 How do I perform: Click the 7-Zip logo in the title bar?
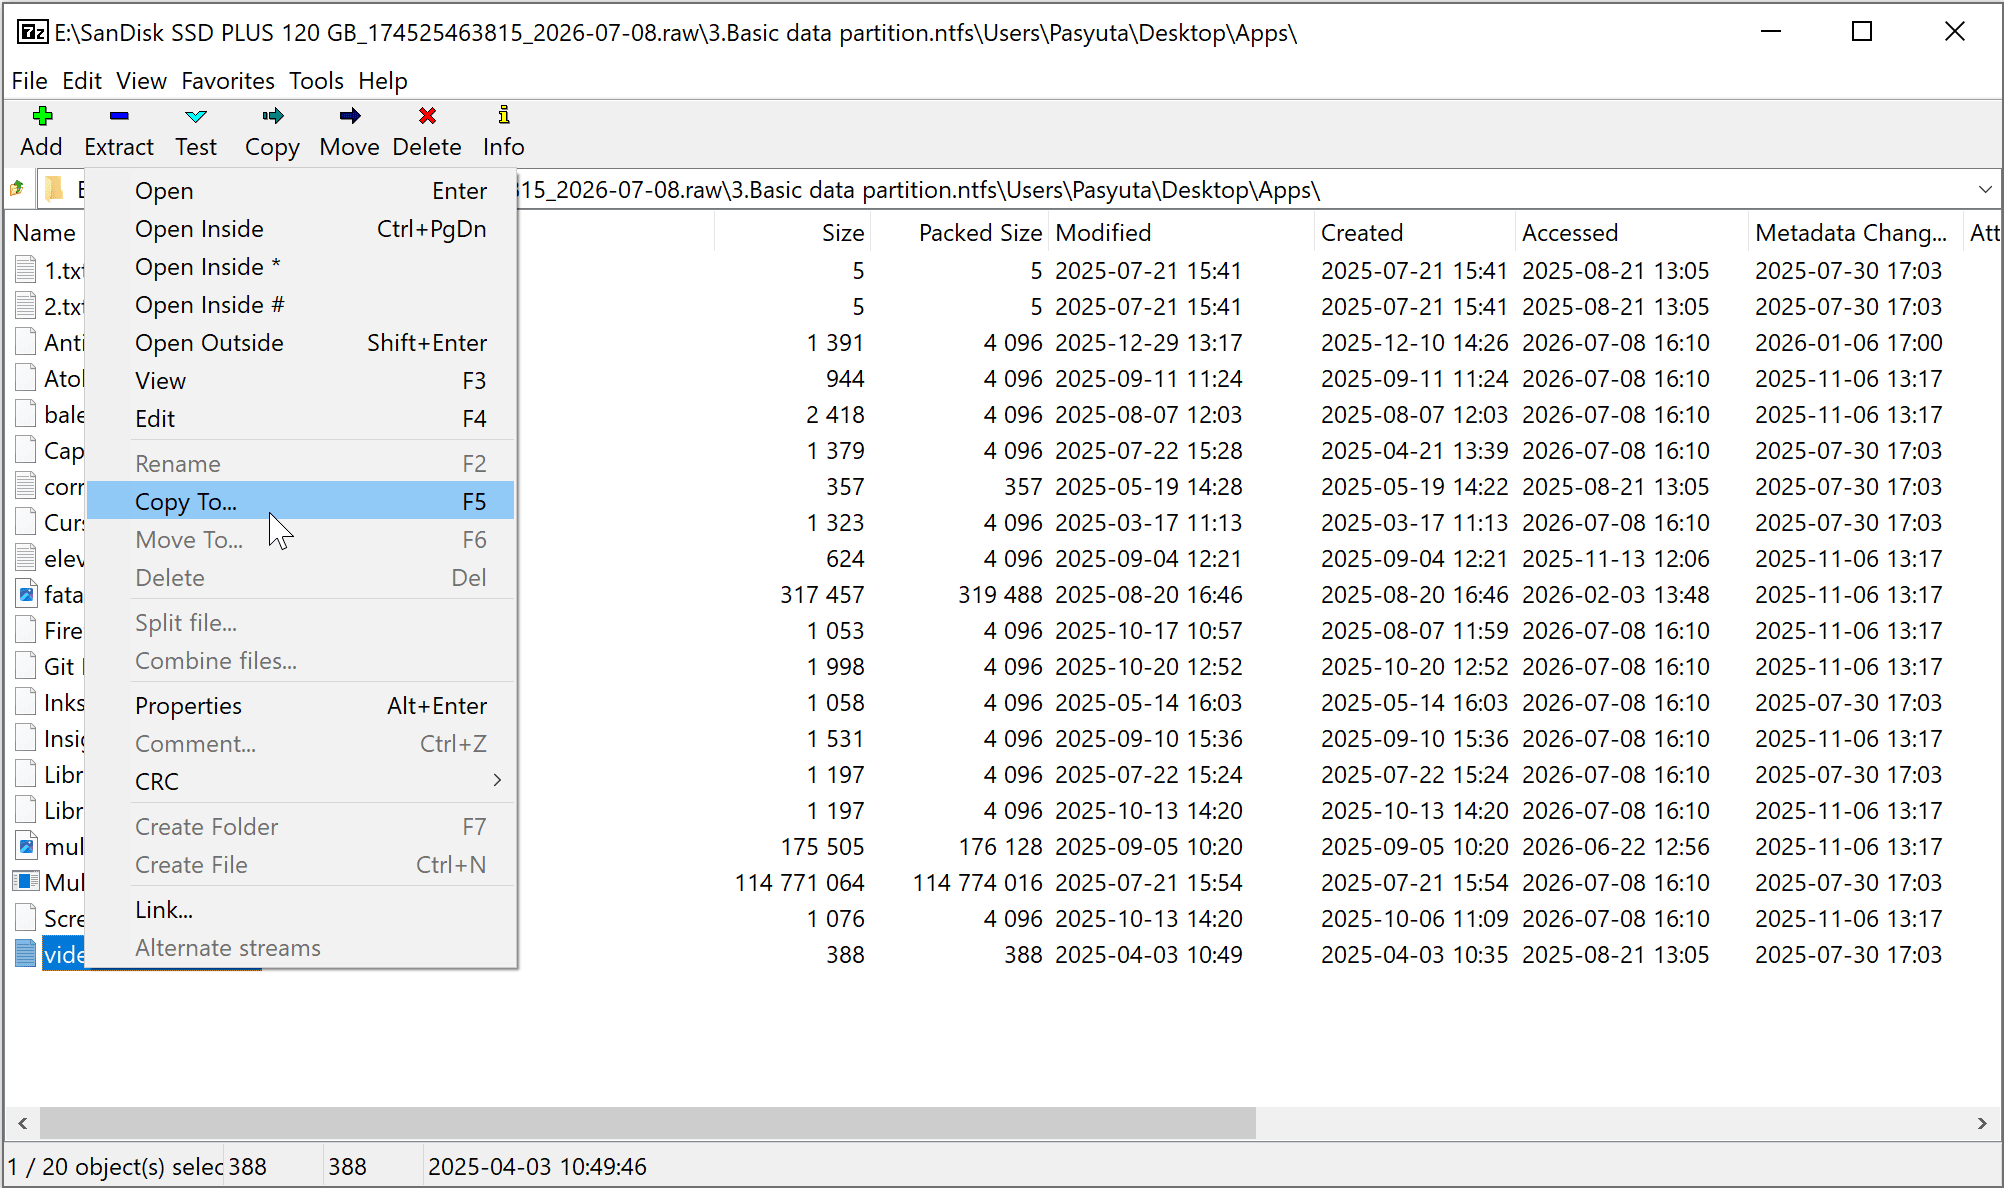(x=33, y=32)
